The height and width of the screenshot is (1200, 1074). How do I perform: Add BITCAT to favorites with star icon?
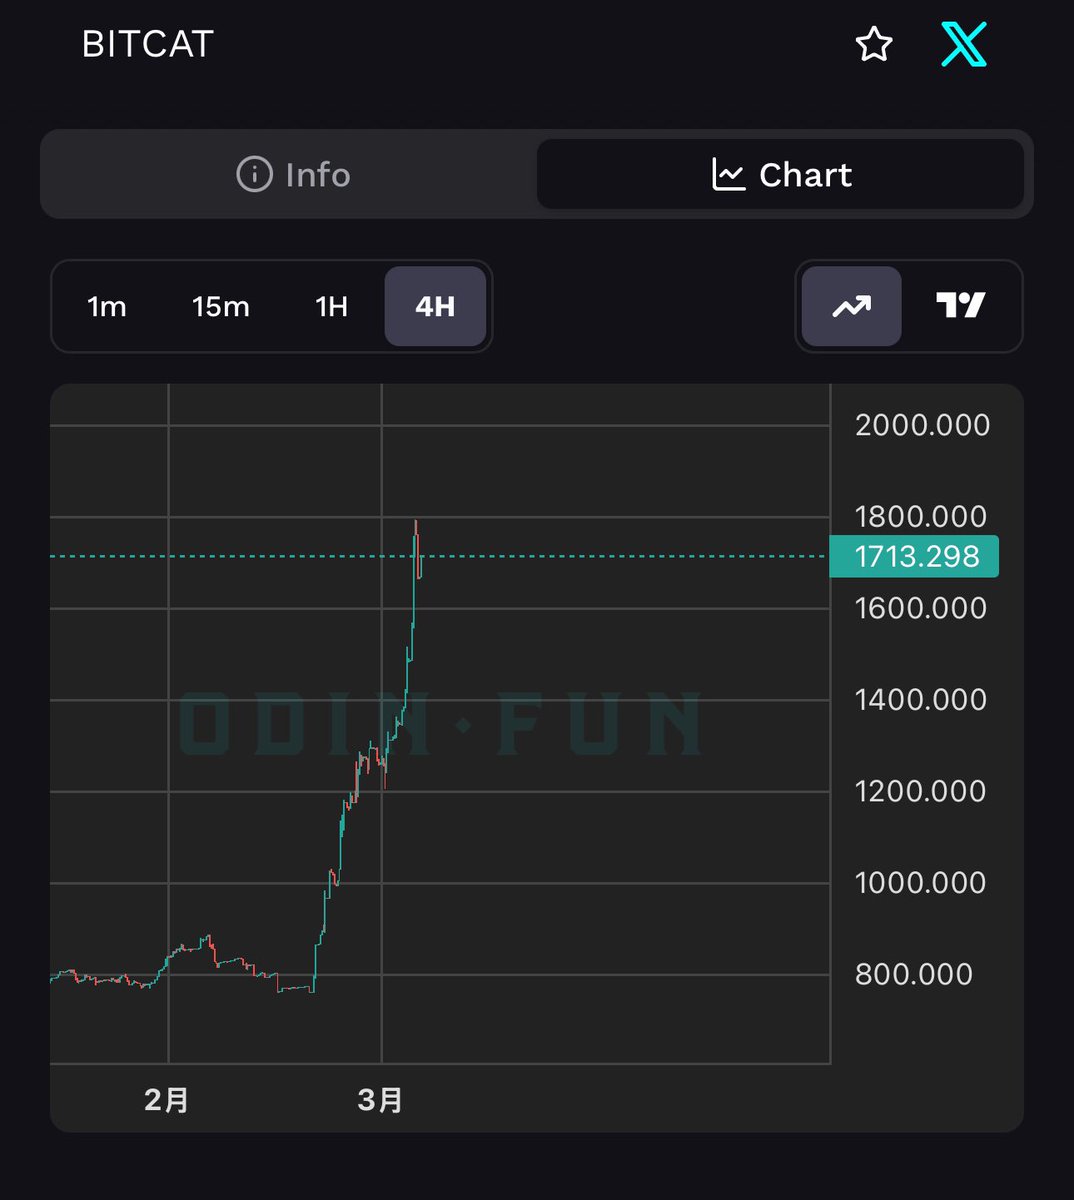[874, 44]
